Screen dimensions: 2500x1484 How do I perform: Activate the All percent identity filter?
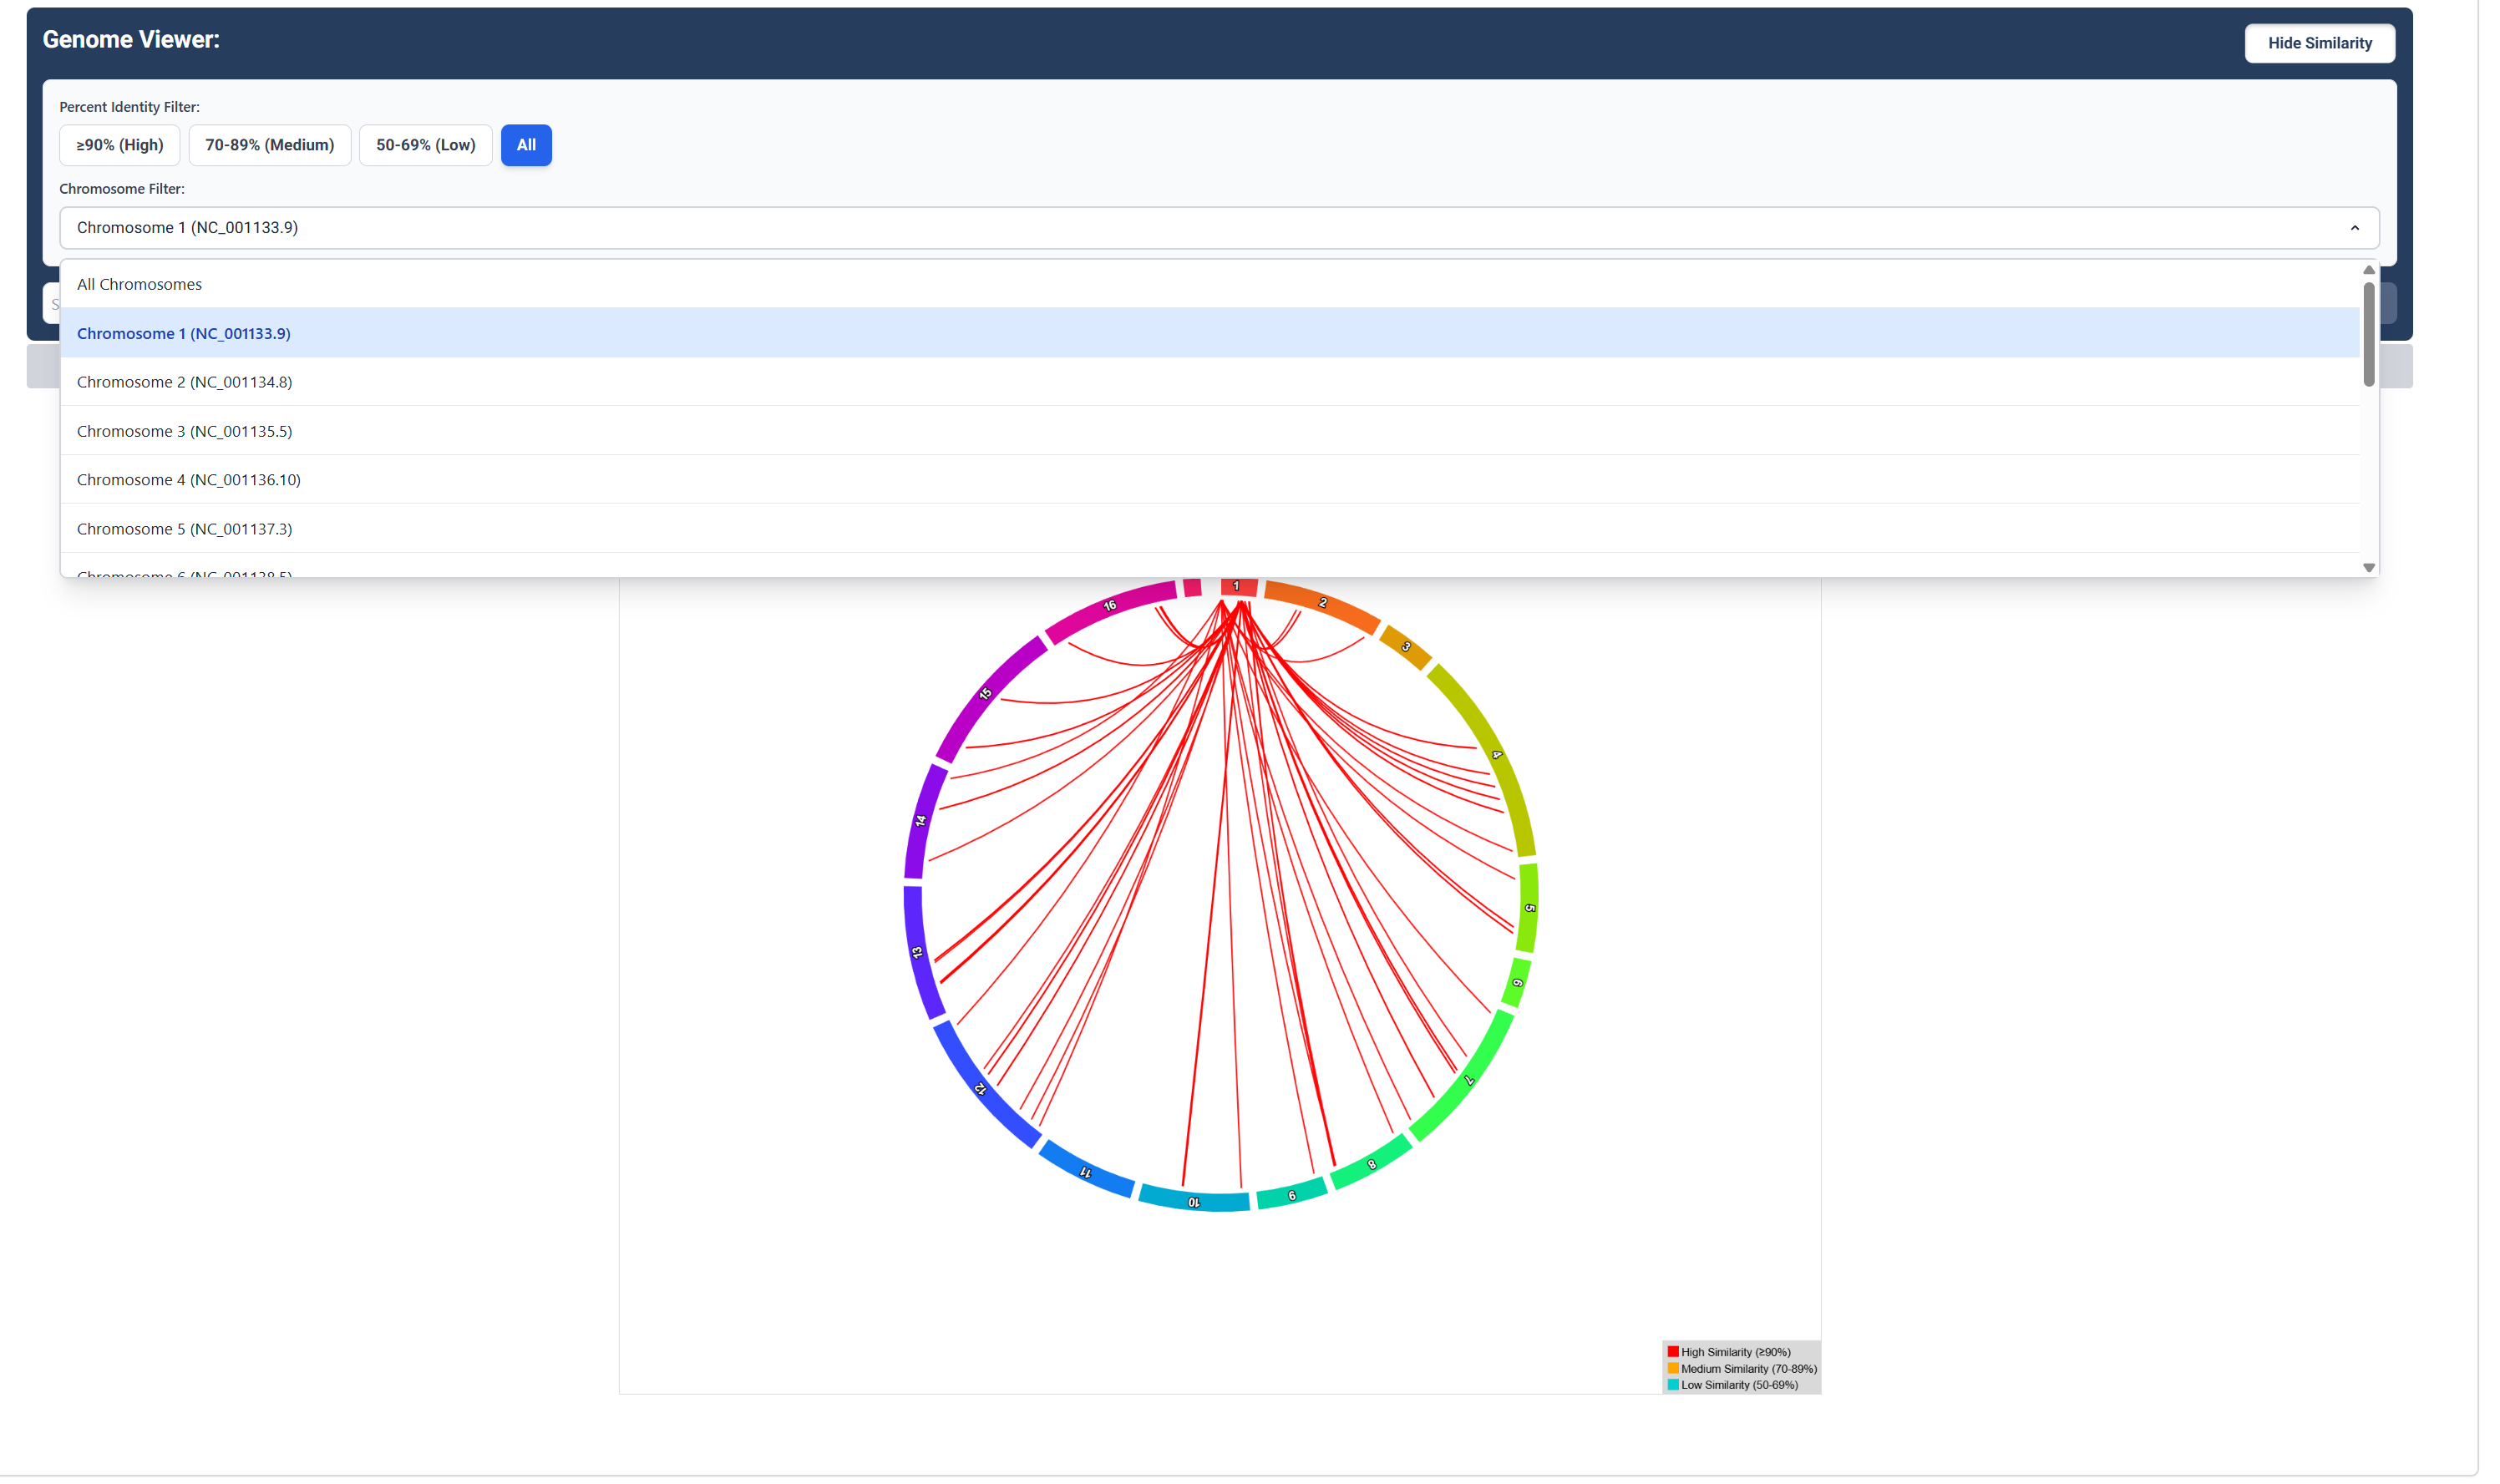point(526,145)
